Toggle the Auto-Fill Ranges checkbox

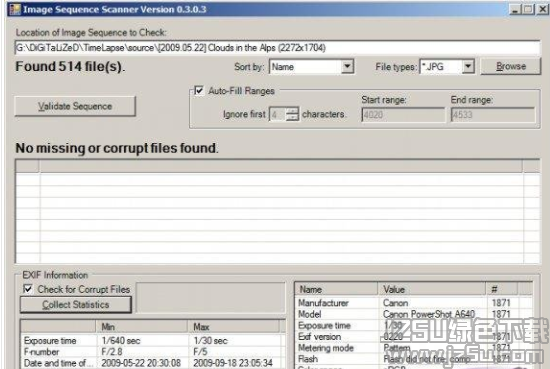(199, 90)
